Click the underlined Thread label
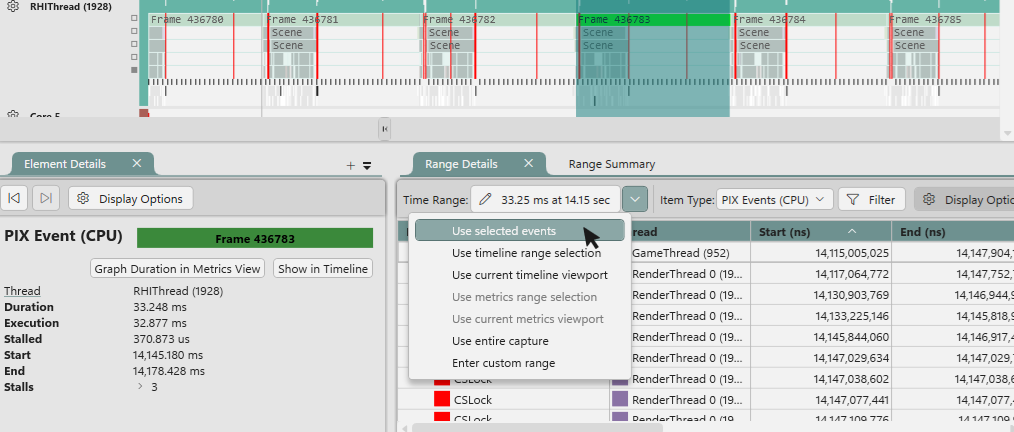 (22, 291)
